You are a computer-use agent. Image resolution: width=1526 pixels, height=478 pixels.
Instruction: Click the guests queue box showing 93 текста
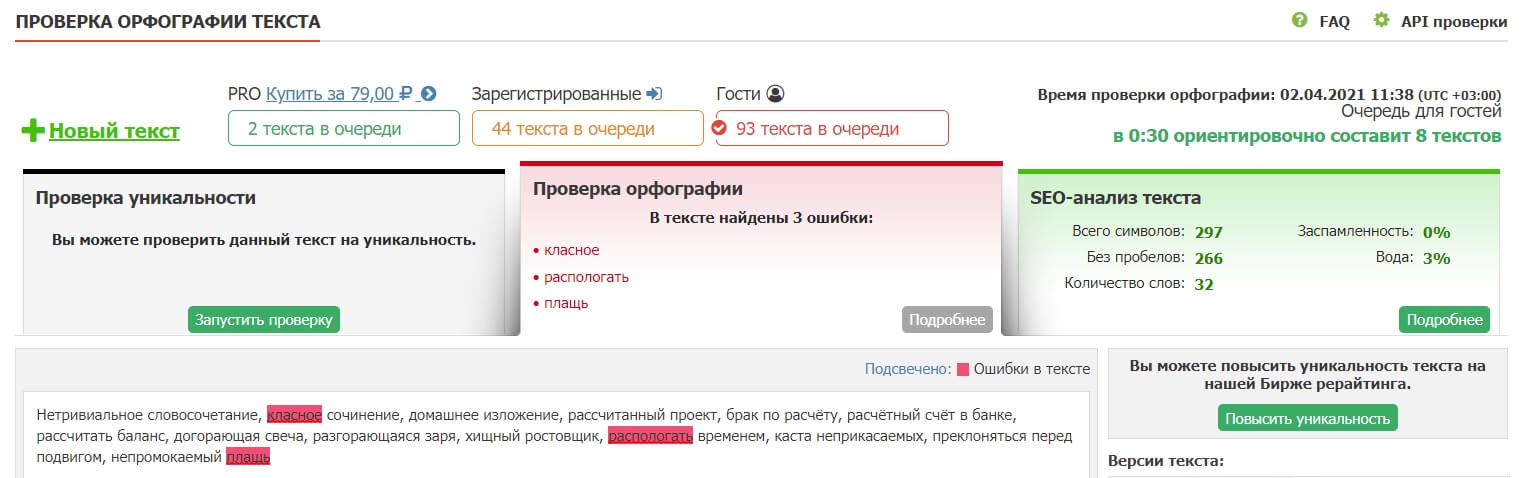pyautogui.click(x=832, y=128)
